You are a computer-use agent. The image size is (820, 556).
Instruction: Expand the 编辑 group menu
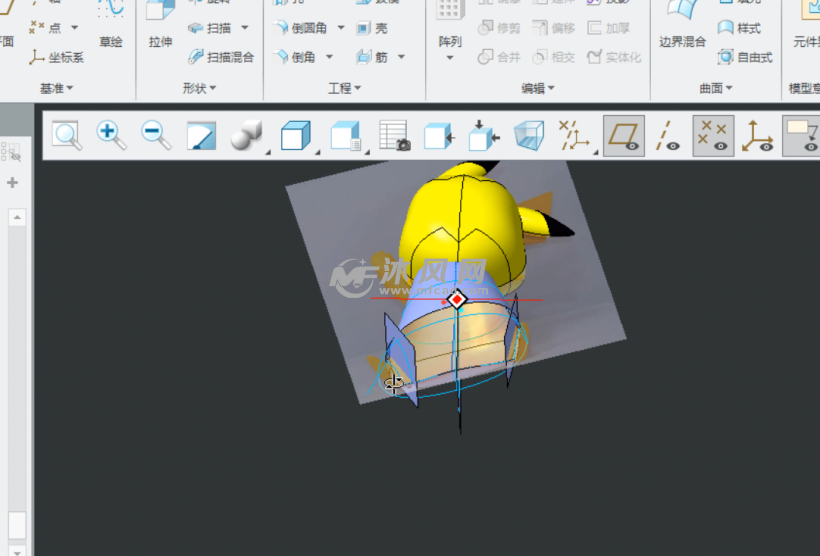[538, 88]
